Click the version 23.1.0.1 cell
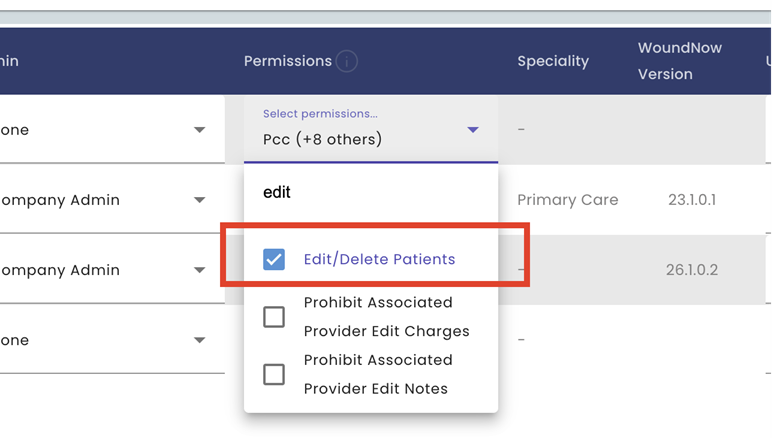Screen dimensions: 777x438 coord(692,200)
